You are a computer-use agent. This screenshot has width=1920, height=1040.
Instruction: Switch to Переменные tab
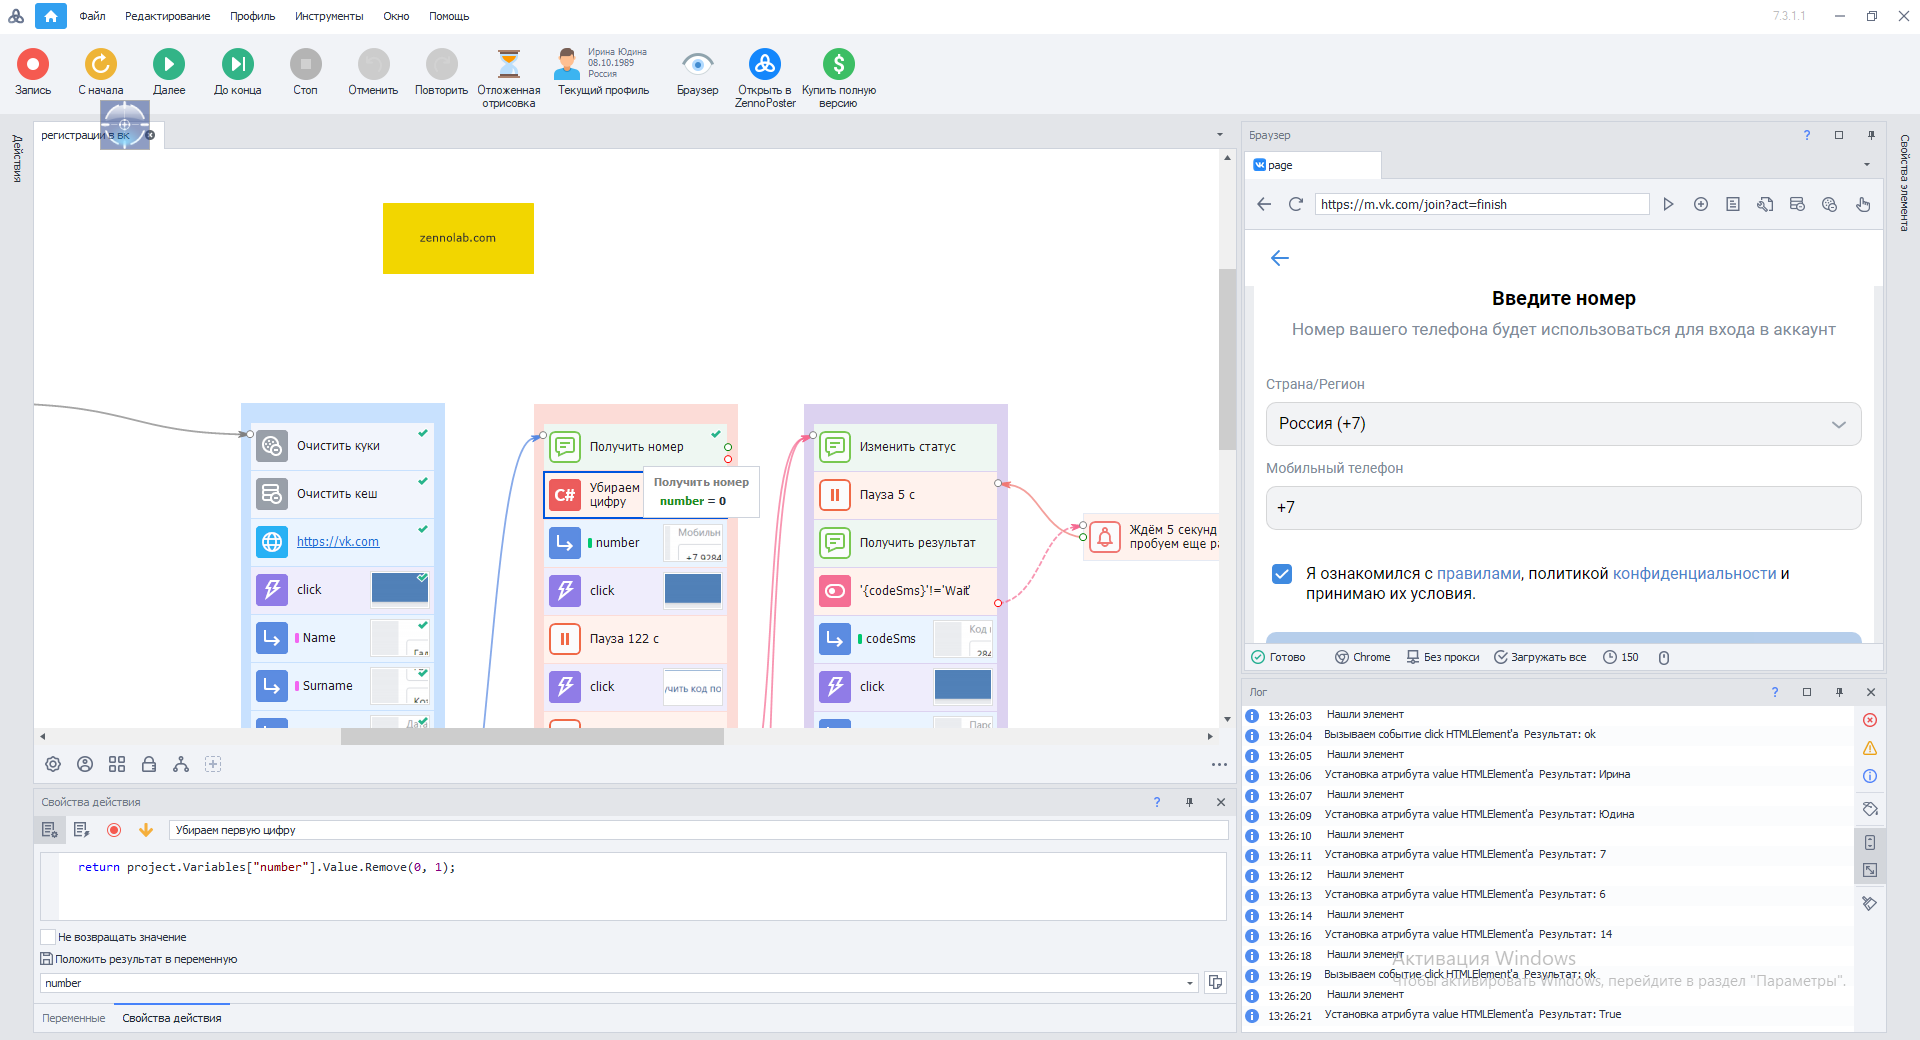pyautogui.click(x=74, y=1018)
